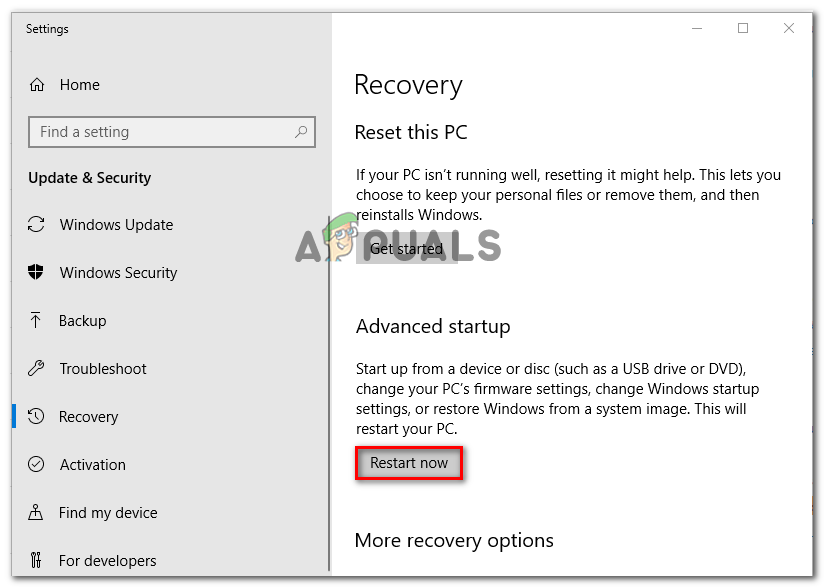824x587 pixels.
Task: Select the Reset this PC heading
Action: (411, 132)
